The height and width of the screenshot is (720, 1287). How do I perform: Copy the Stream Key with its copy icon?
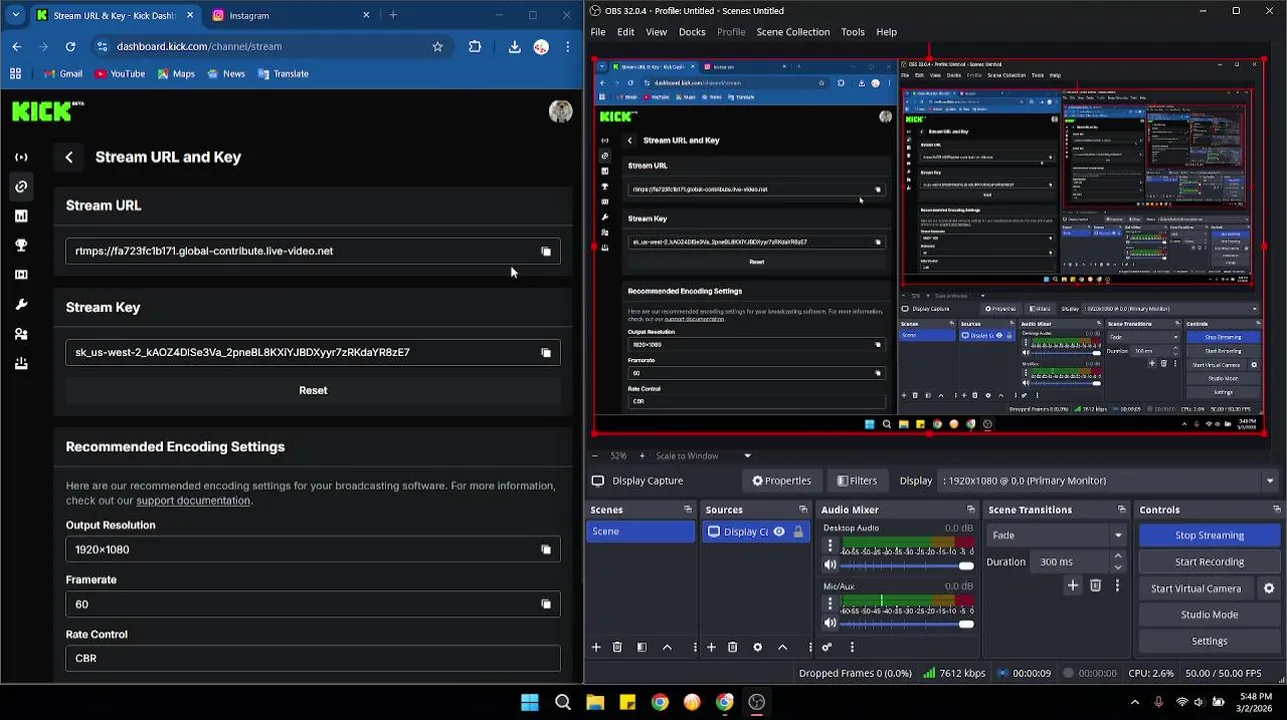[546, 352]
